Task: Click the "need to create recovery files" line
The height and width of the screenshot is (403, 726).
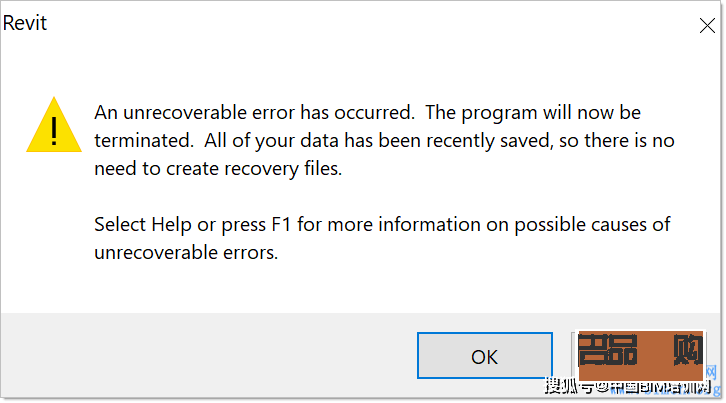Action: pos(218,169)
